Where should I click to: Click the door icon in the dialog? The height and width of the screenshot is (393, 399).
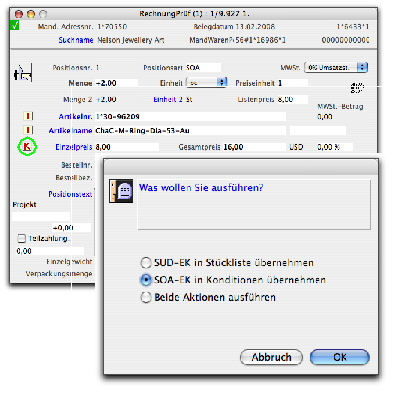pyautogui.click(x=121, y=191)
